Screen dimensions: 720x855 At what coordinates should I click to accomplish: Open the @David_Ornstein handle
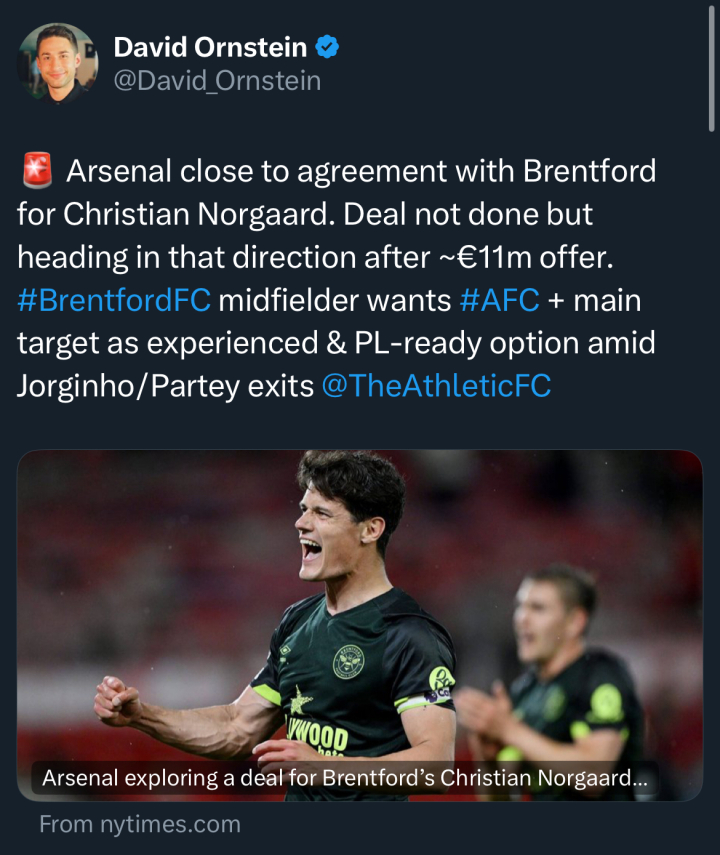coord(217,81)
